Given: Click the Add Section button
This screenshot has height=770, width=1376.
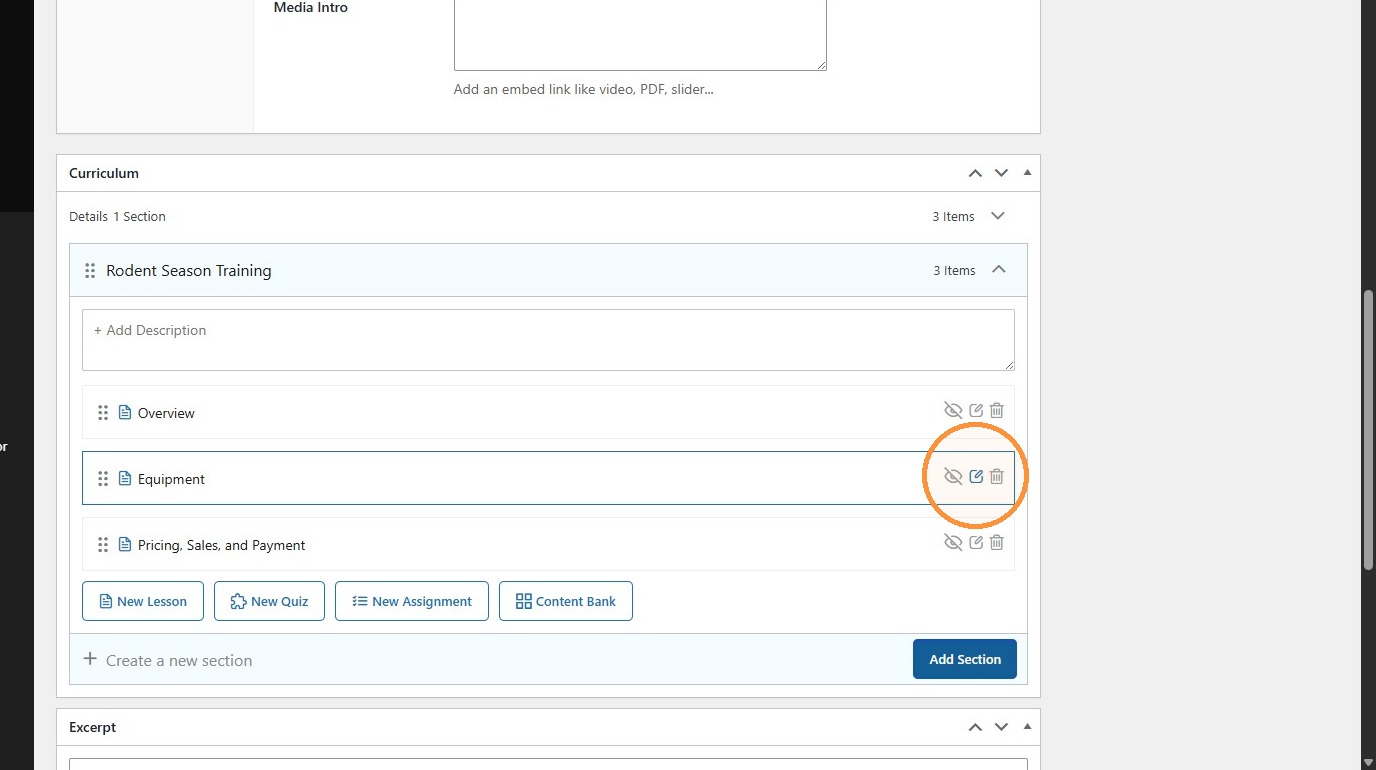Looking at the screenshot, I should coord(965,659).
